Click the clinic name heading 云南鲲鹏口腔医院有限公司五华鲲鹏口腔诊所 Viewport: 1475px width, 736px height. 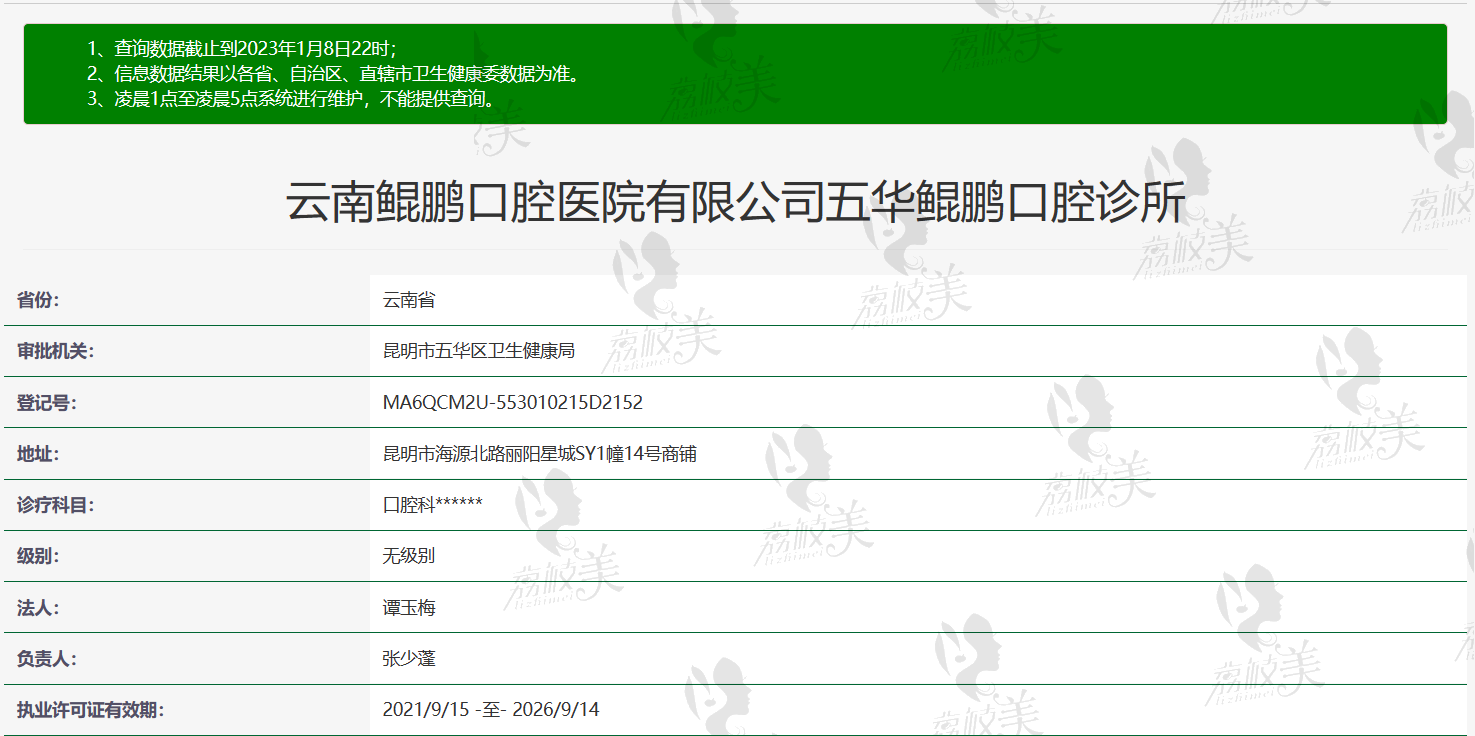(x=736, y=203)
